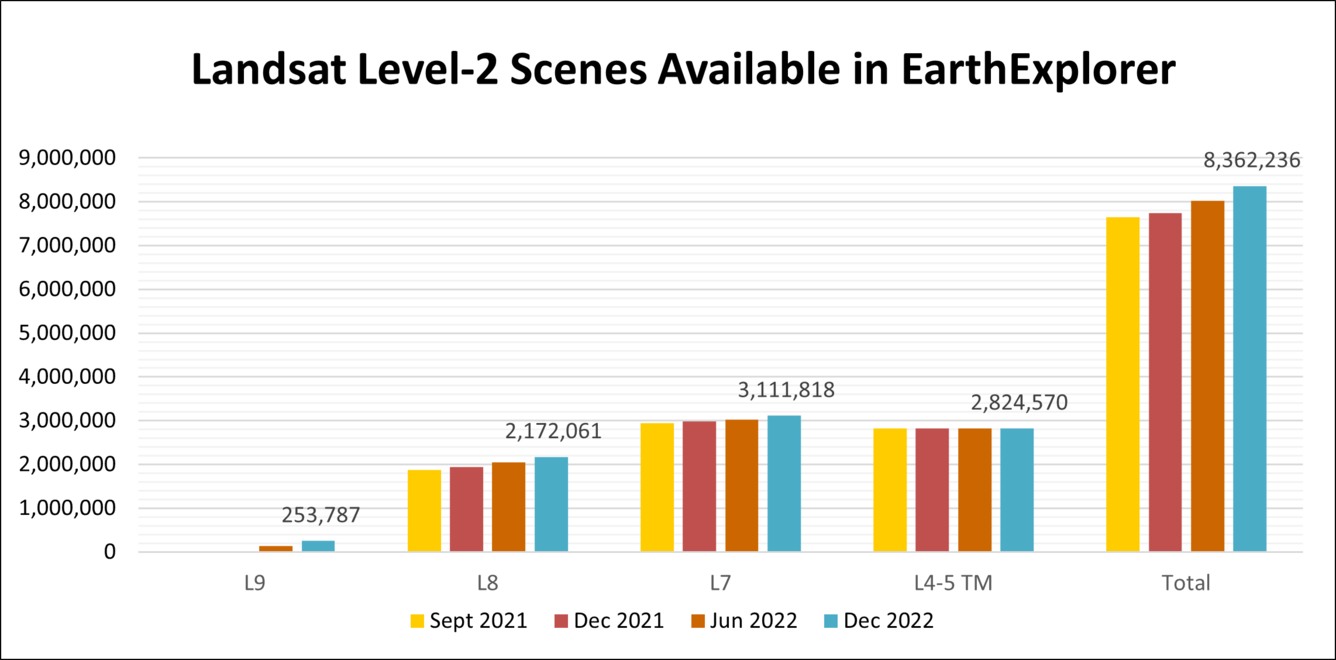Select the 8,362,236 data label

[1251, 161]
